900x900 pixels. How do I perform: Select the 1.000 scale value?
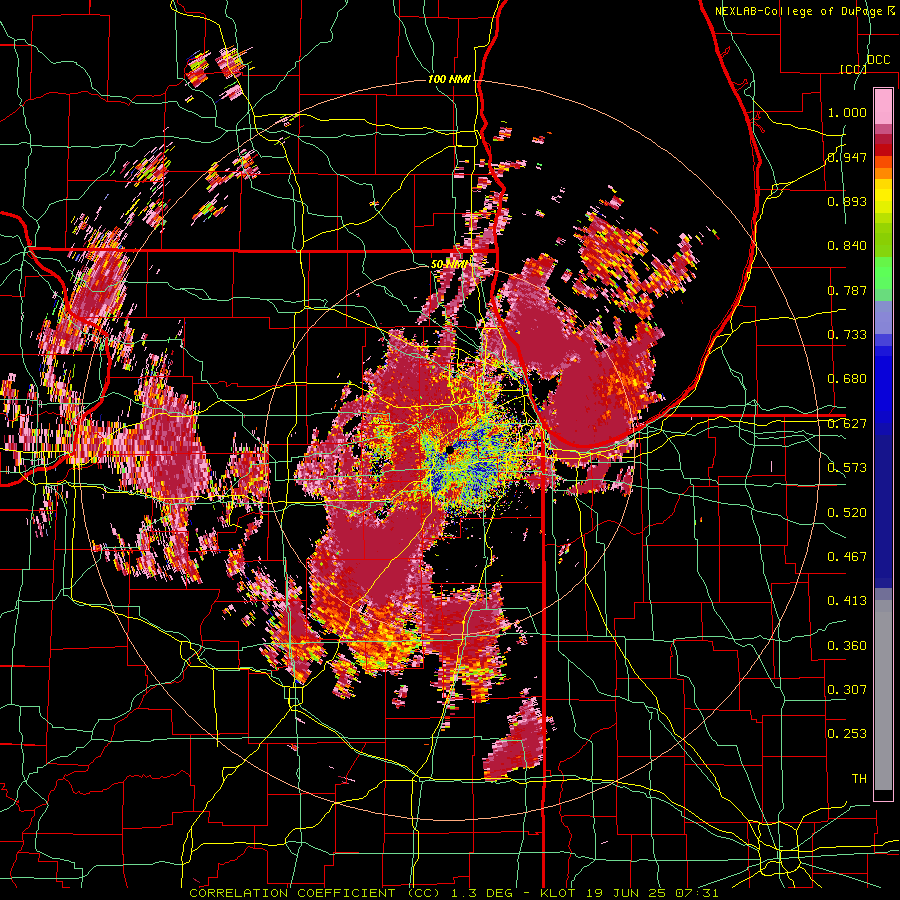pos(847,112)
